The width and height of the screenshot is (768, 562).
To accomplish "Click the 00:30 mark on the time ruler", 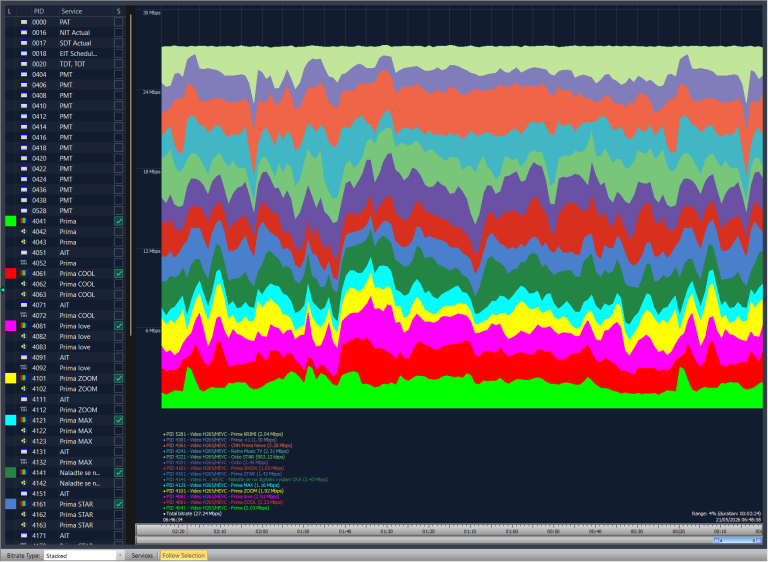I will [637, 532].
